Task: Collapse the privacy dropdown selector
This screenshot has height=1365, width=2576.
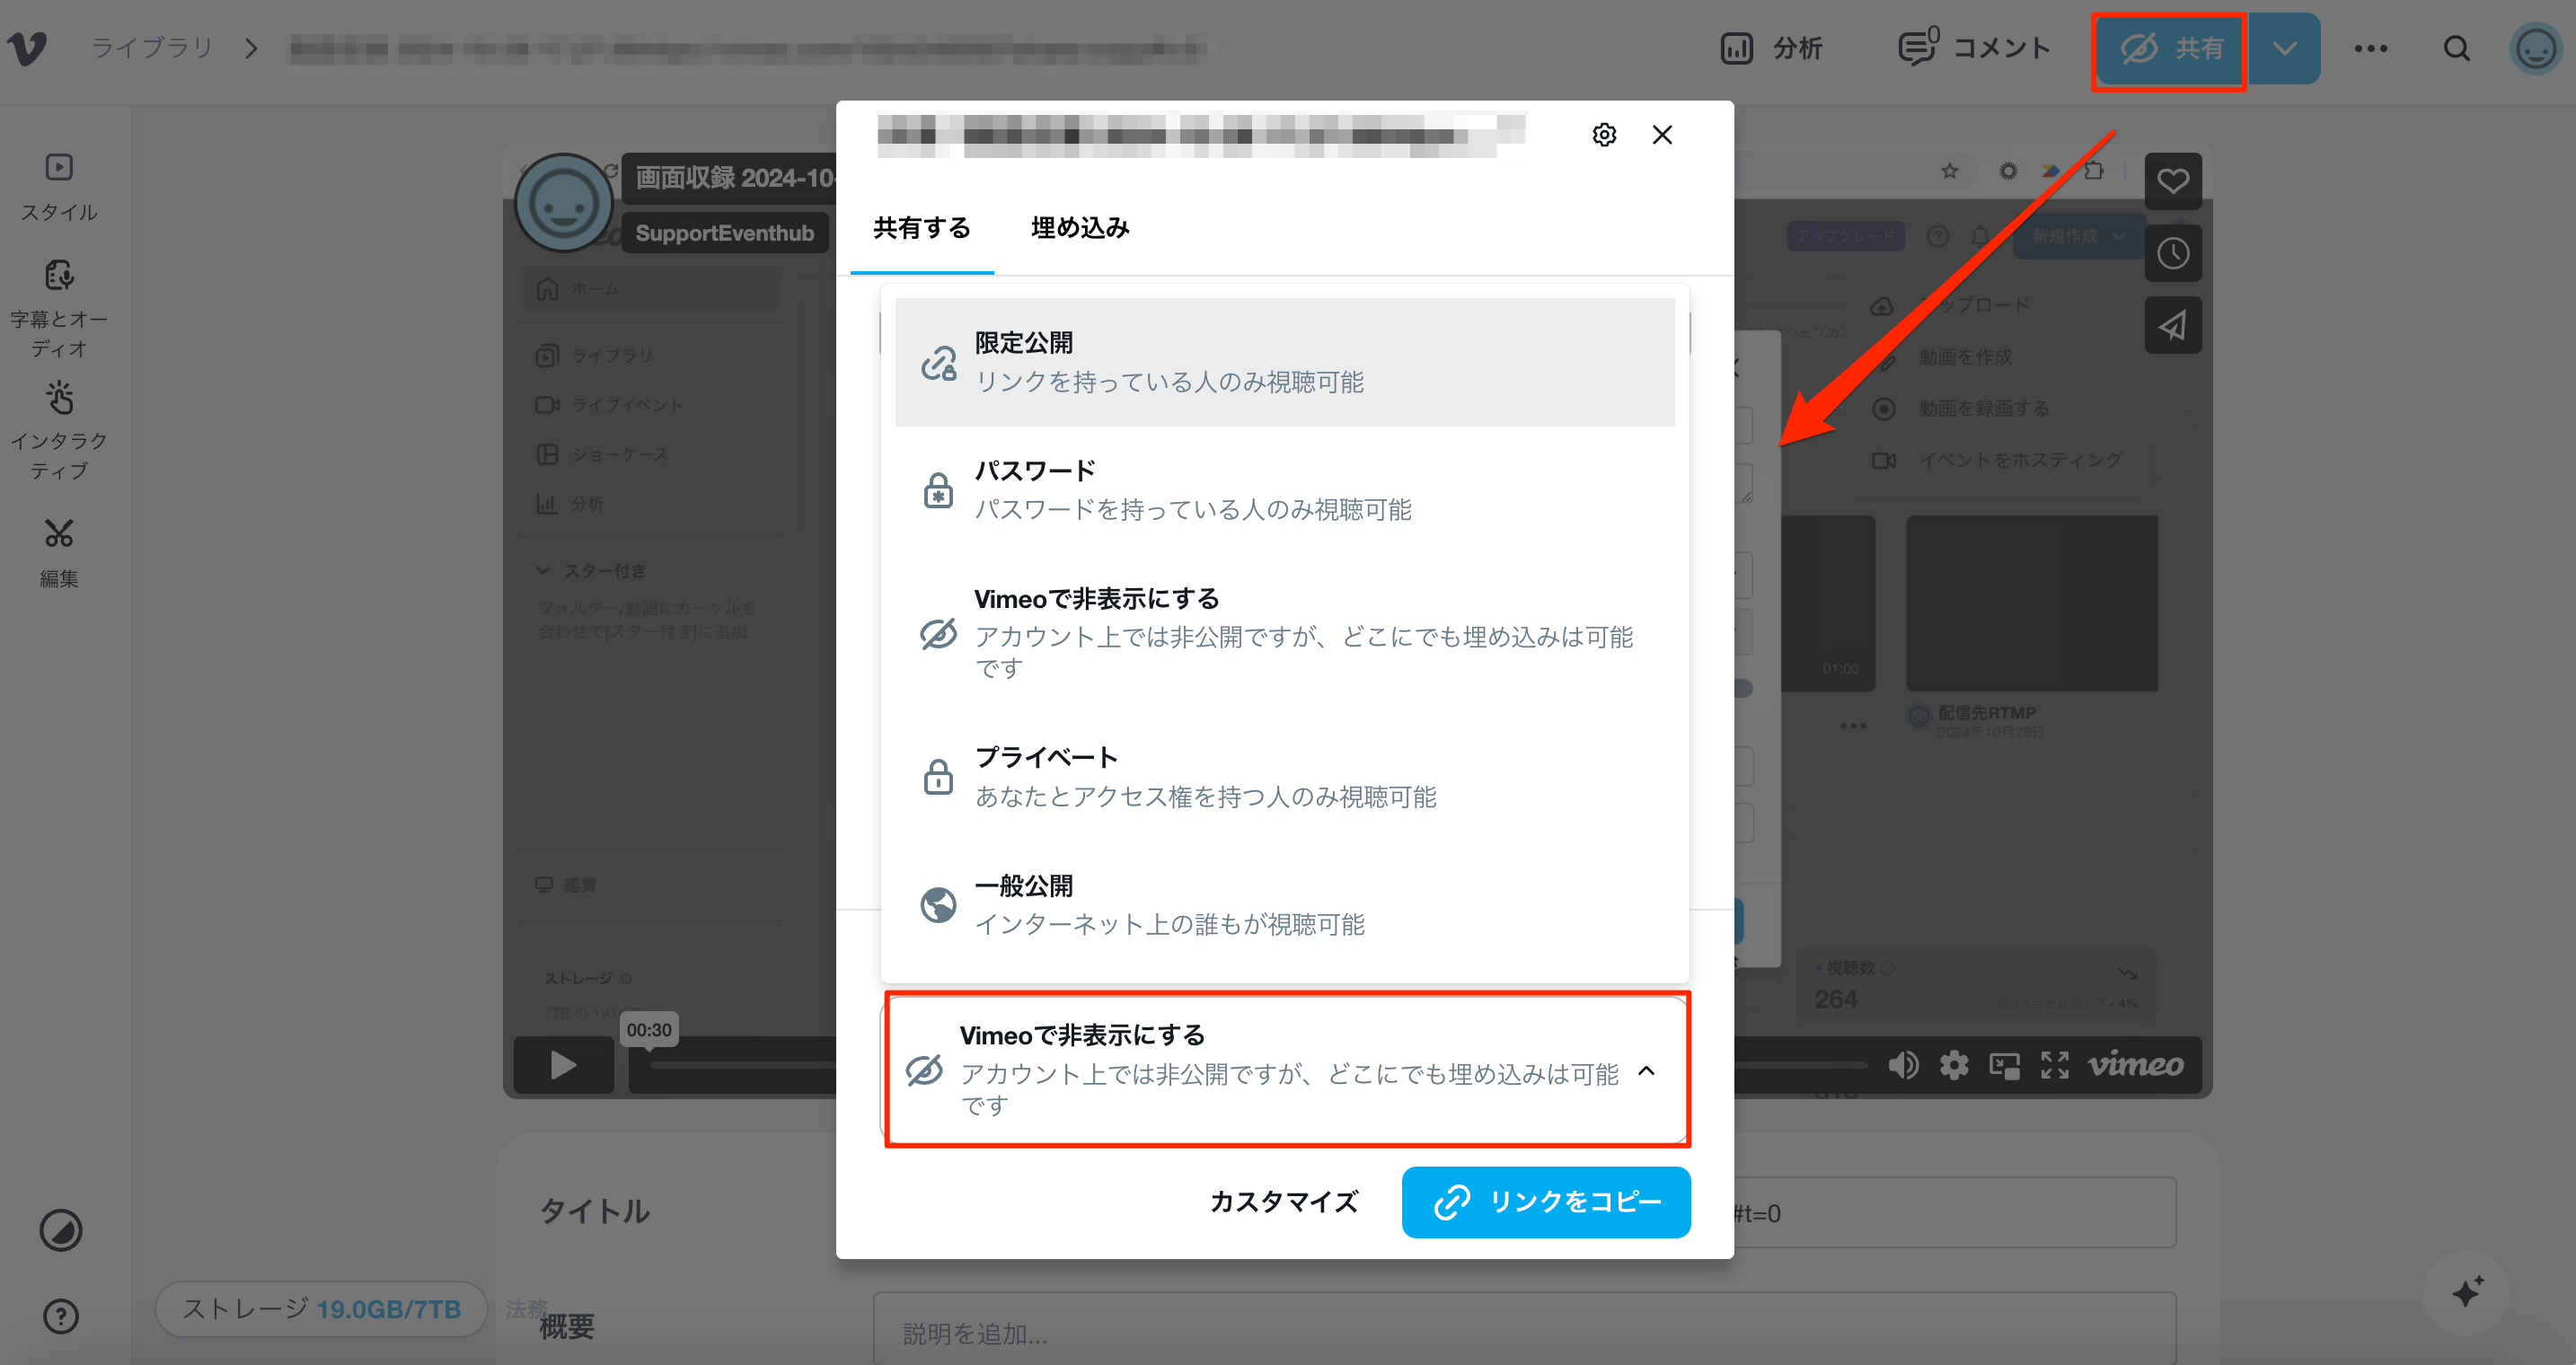Action: (1287, 1069)
